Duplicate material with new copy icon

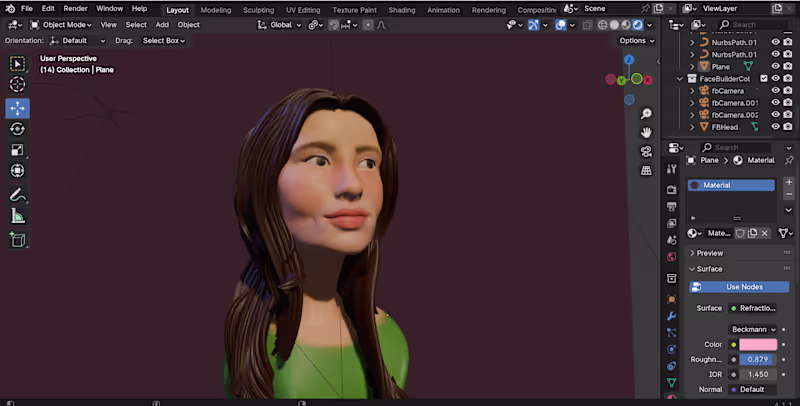[x=753, y=233]
